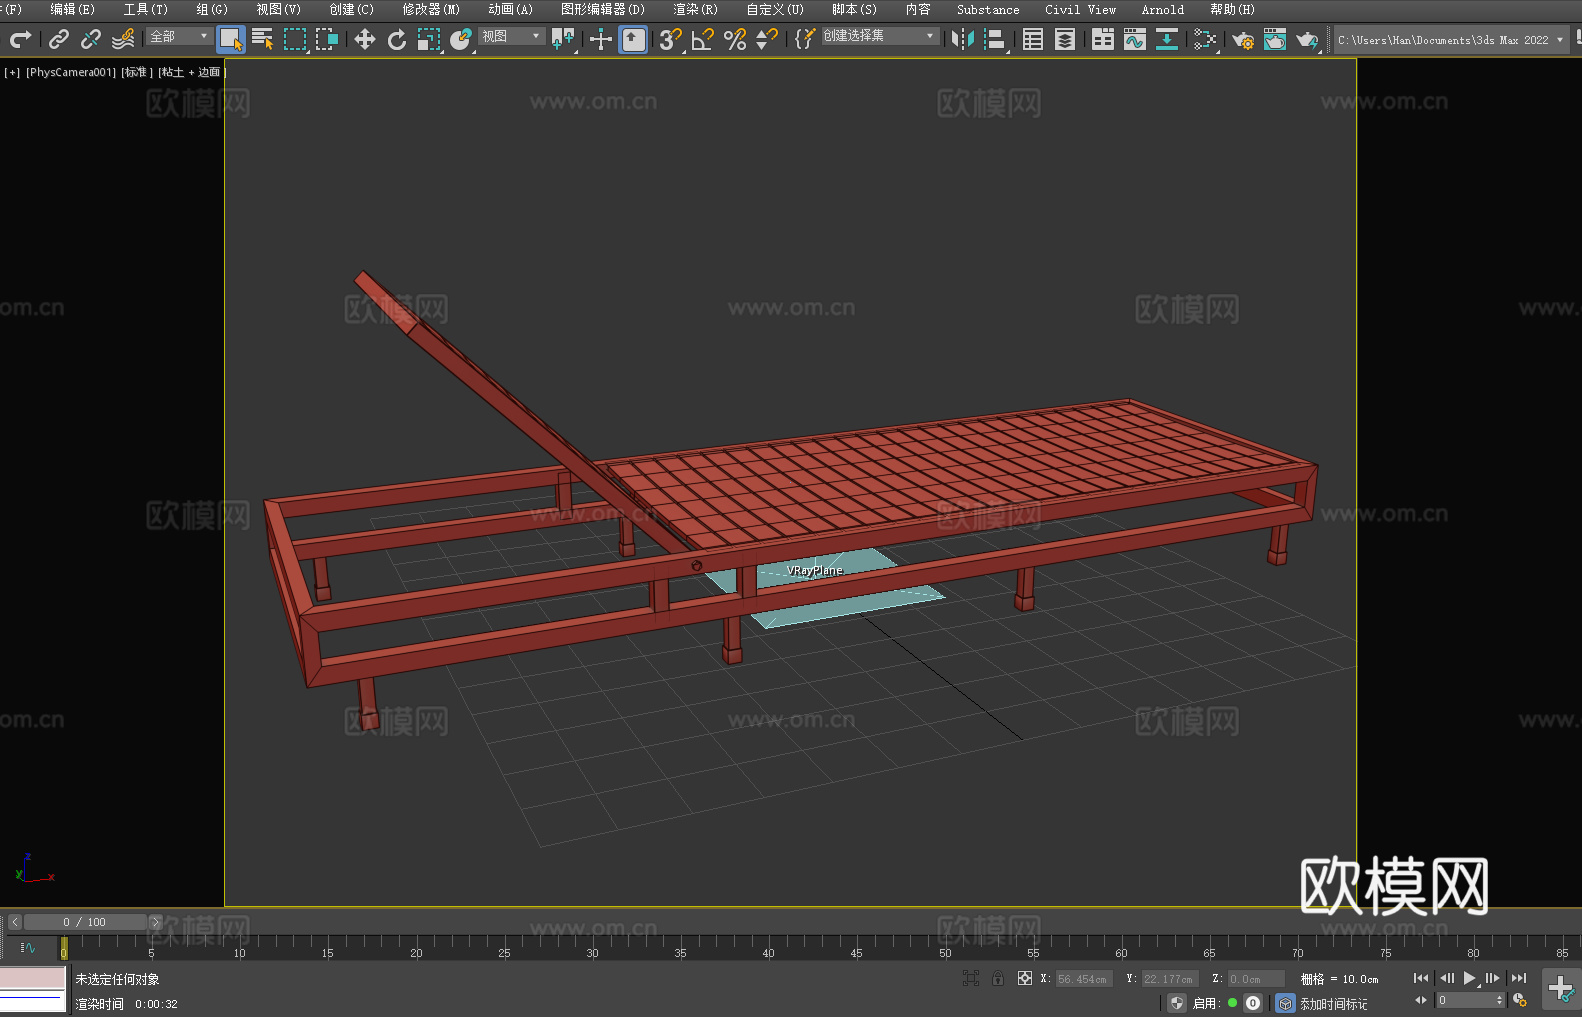
Task: Open the 视图(V) menu
Action: pos(278,9)
